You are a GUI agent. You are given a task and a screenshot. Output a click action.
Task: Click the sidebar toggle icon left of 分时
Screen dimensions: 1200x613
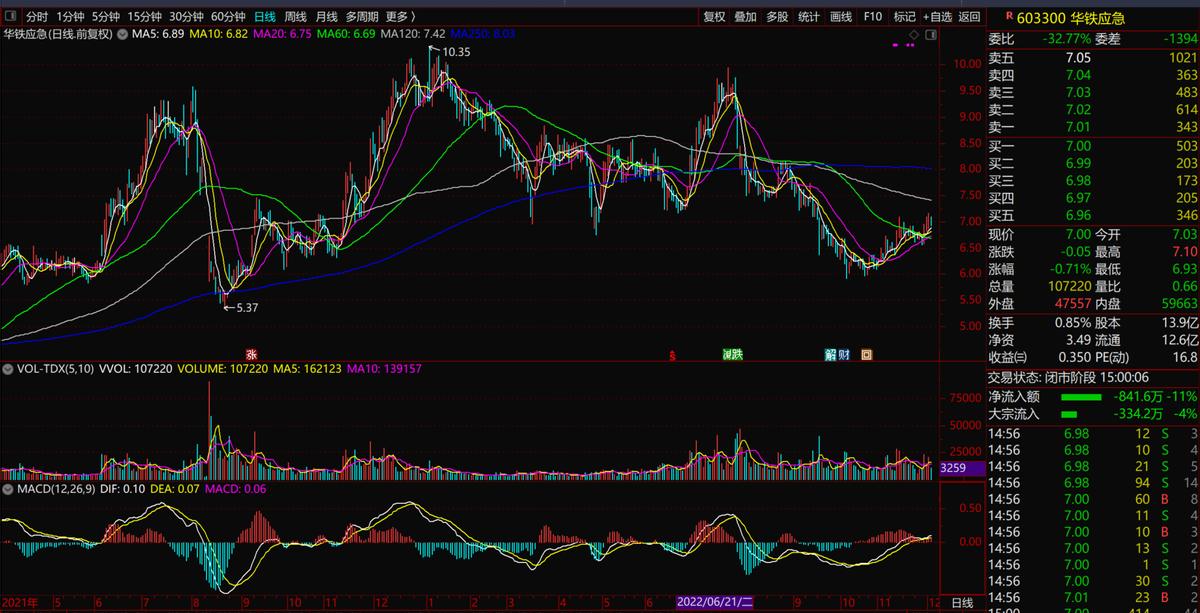click(x=11, y=16)
